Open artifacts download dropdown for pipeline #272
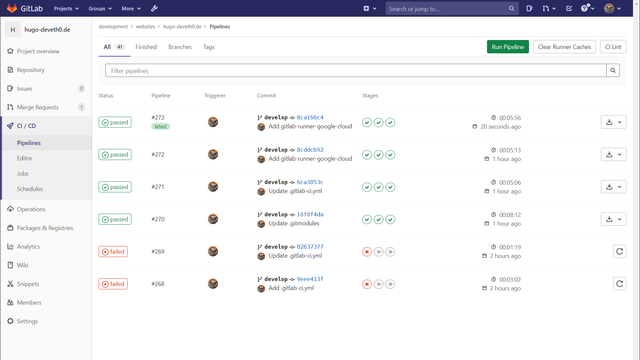 click(x=613, y=154)
